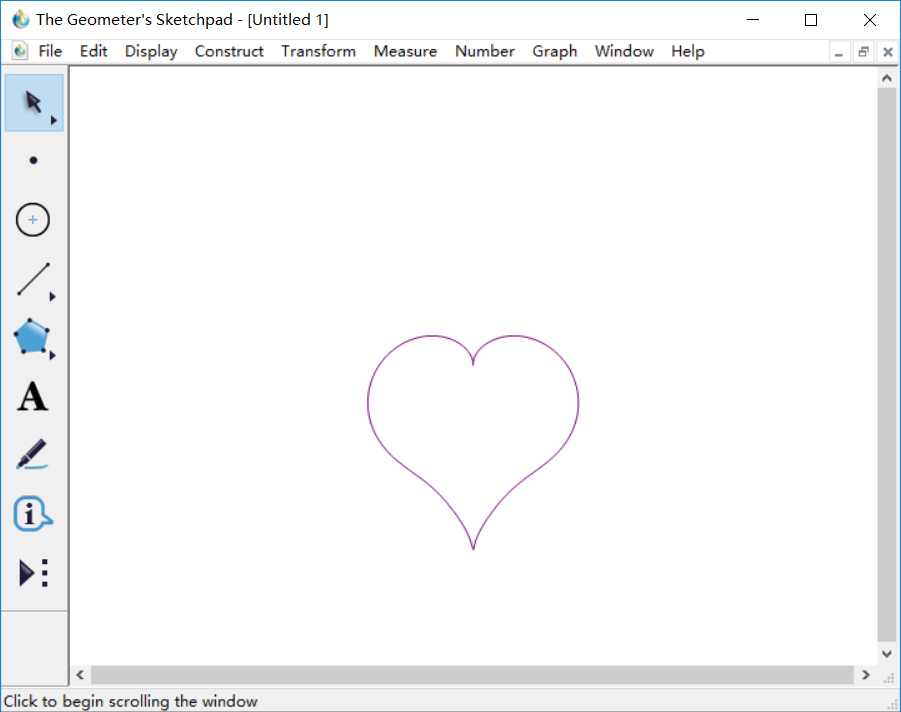Open the Custom Tools button
Viewport: 901px width, 712px height.
(x=33, y=573)
